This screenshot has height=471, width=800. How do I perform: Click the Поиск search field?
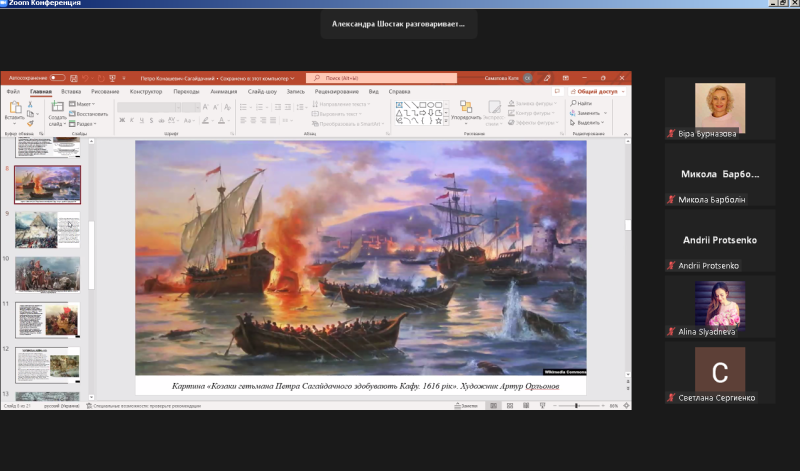pos(381,78)
